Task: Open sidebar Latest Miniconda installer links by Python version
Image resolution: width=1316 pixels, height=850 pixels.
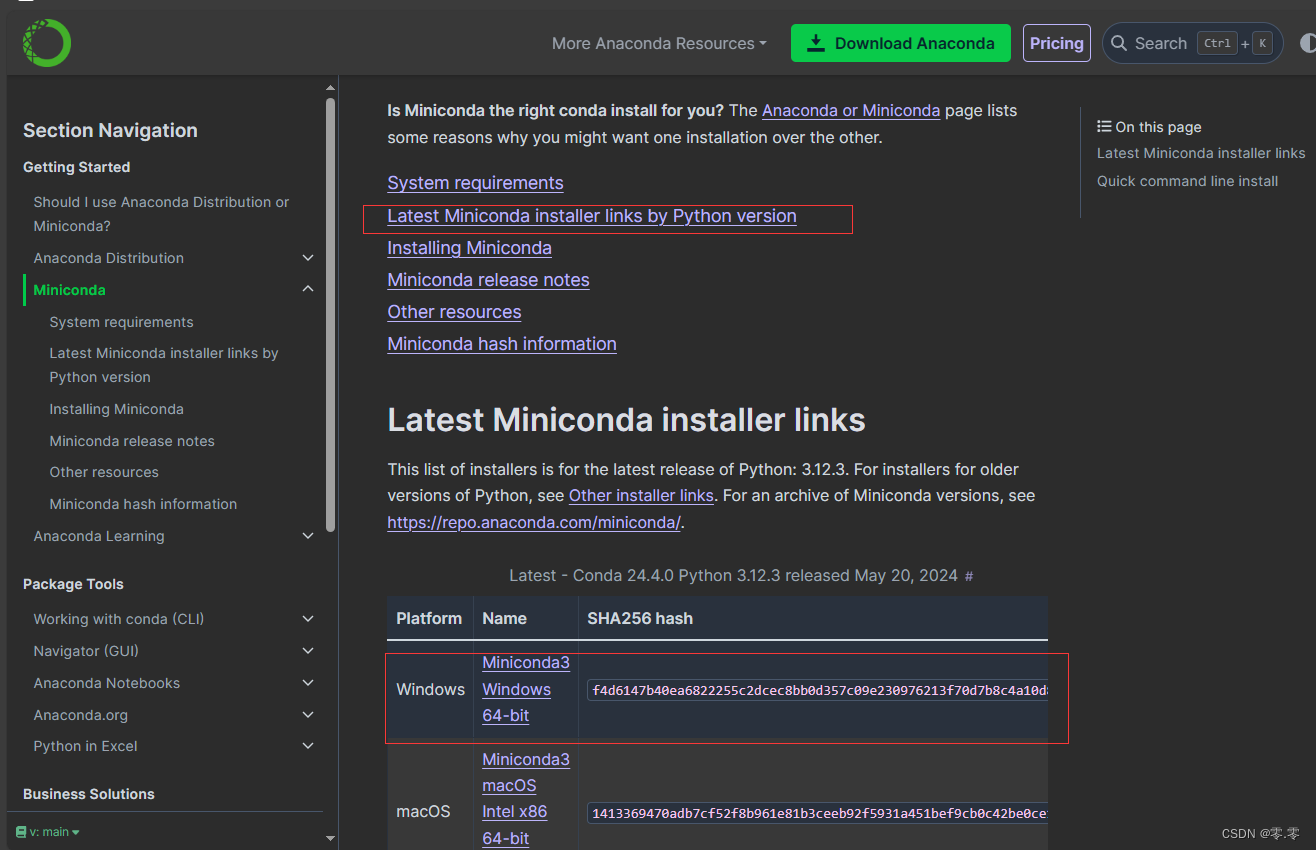Action: pos(164,365)
